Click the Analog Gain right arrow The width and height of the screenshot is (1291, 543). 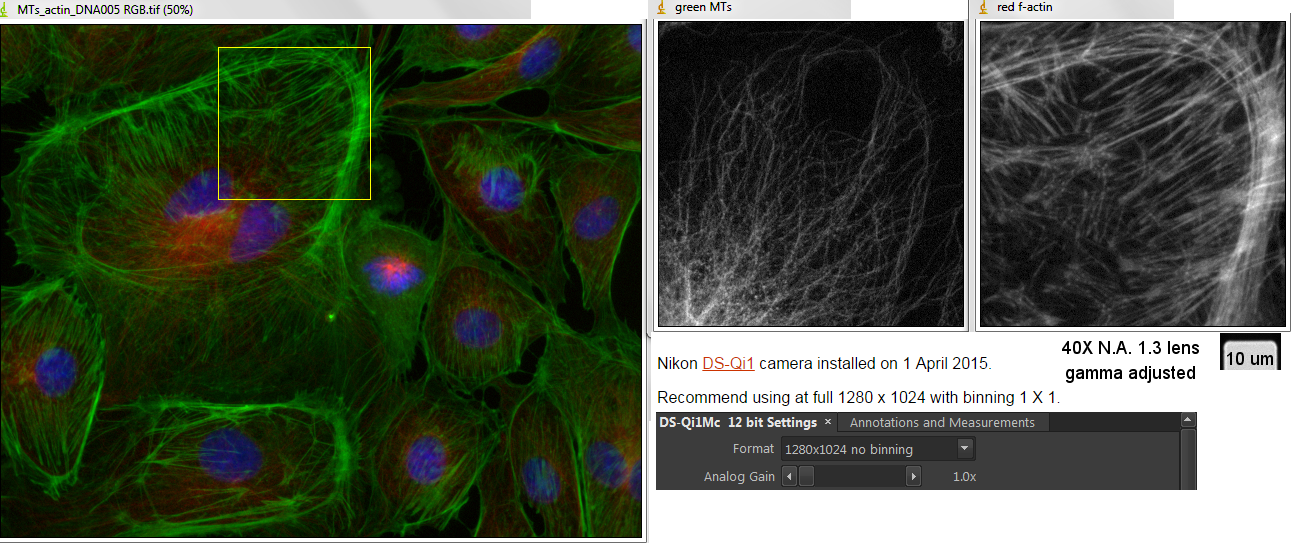pyautogui.click(x=913, y=477)
